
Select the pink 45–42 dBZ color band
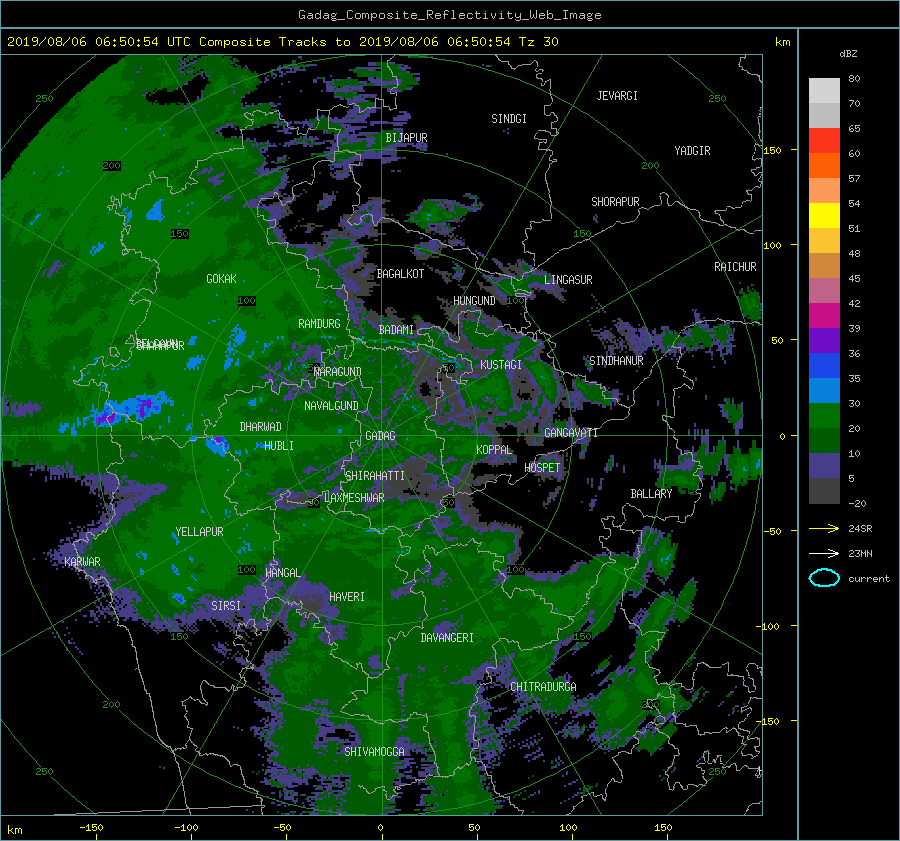pyautogui.click(x=824, y=290)
